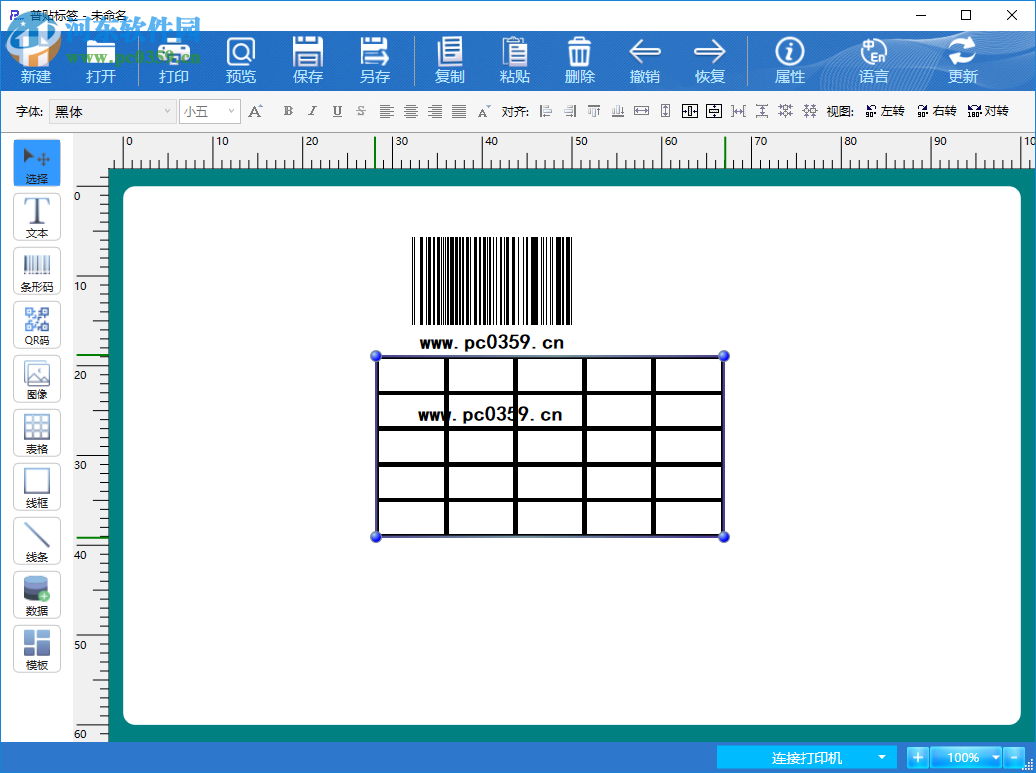Screen dimensions: 1036x773
Task: Toggle strikethrough formatting
Action: coord(361,111)
